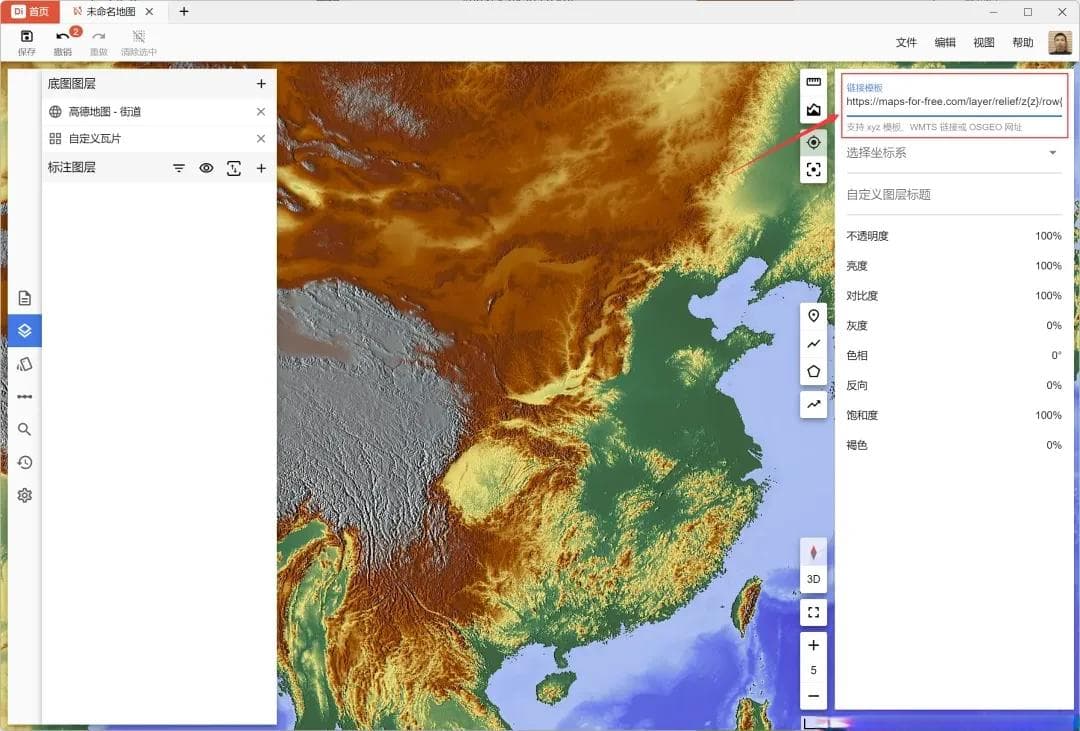1080x731 pixels.
Task: Reset map compass to north
Action: 813,553
